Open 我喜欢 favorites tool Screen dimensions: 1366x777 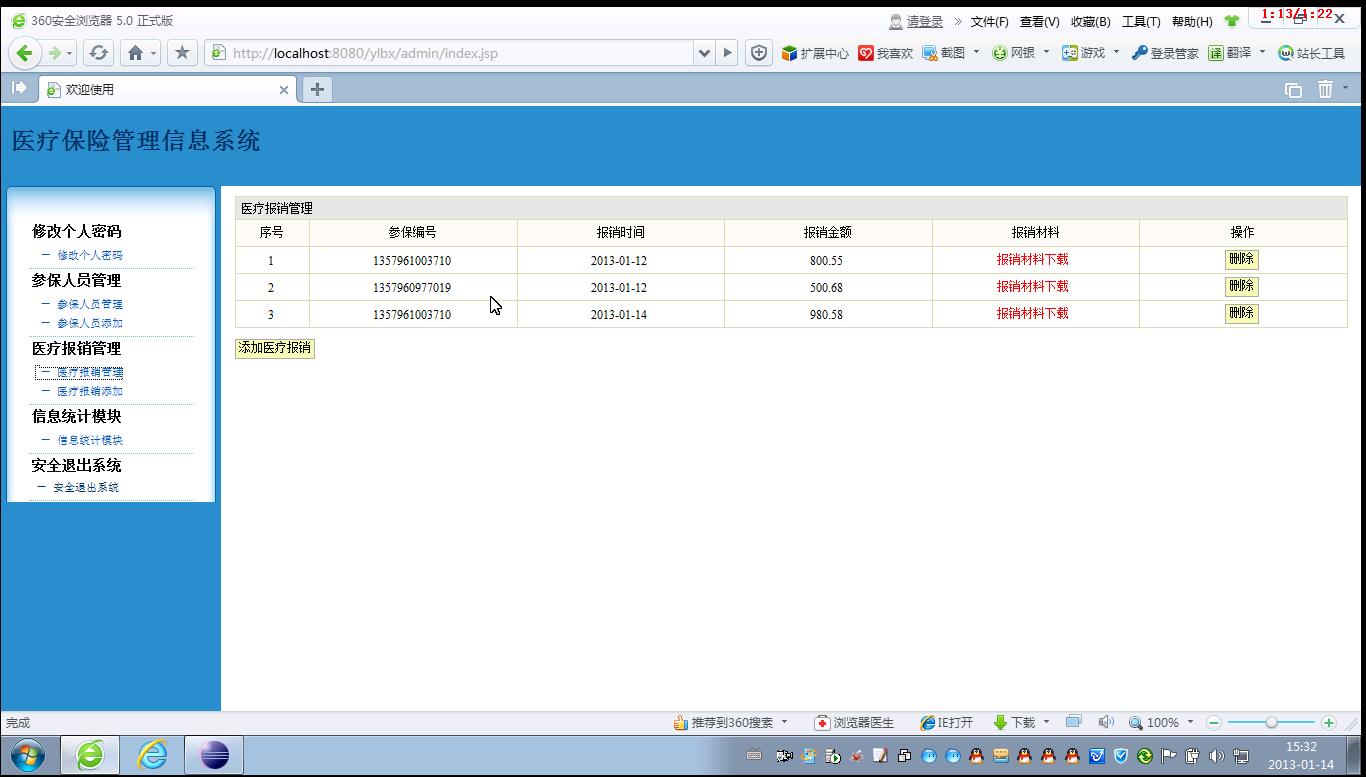[x=886, y=53]
